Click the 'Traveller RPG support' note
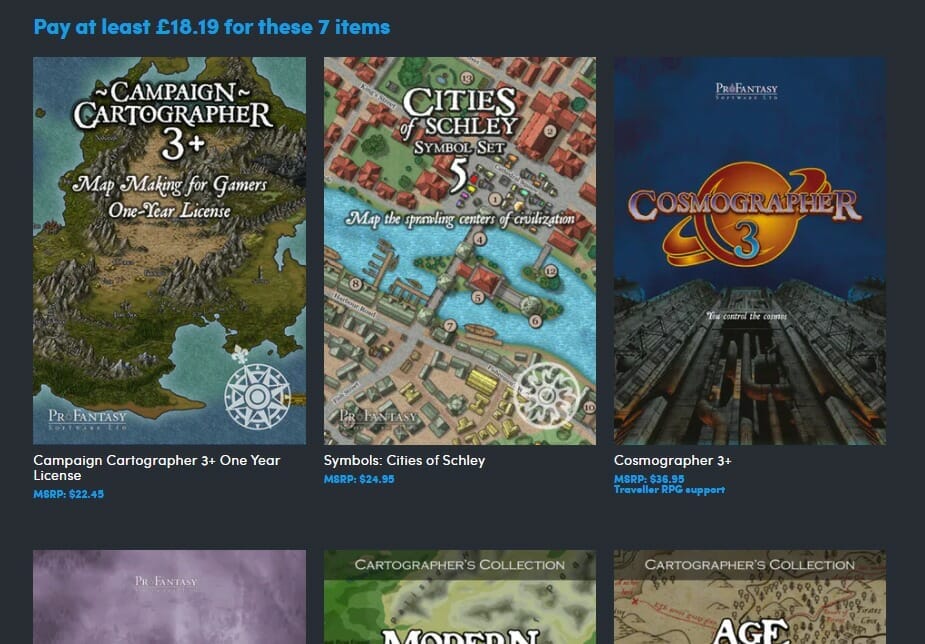Screen dimensions: 925x644 (670, 490)
